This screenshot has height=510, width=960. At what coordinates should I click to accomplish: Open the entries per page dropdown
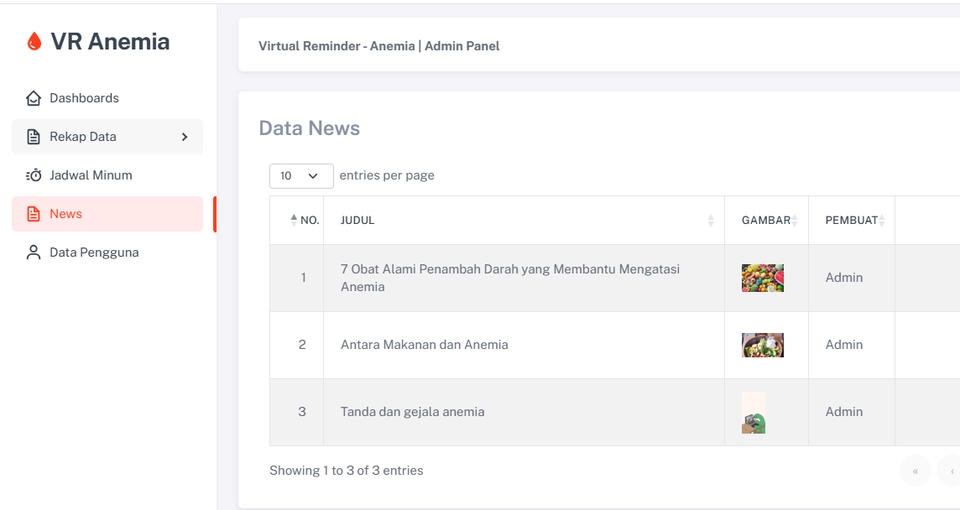pyautogui.click(x=301, y=176)
